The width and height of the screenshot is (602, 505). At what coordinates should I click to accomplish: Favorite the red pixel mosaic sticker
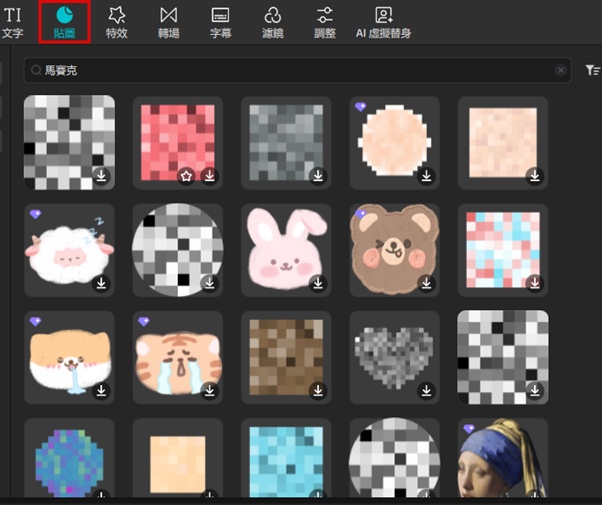pyautogui.click(x=185, y=176)
